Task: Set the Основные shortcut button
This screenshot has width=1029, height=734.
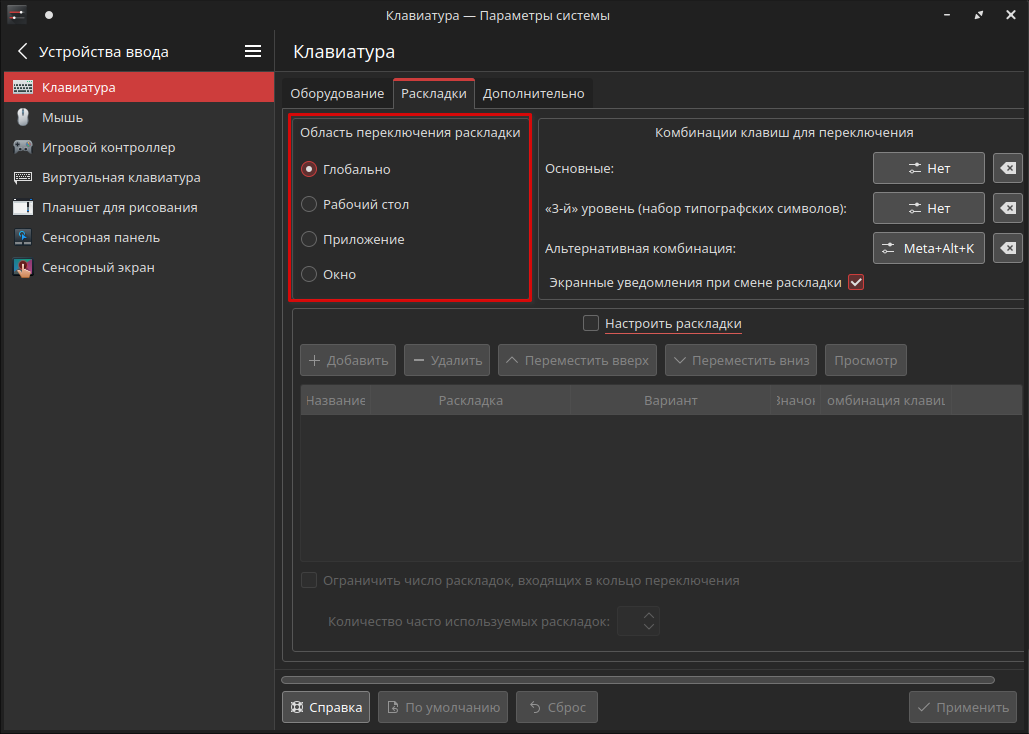Action: (x=929, y=168)
